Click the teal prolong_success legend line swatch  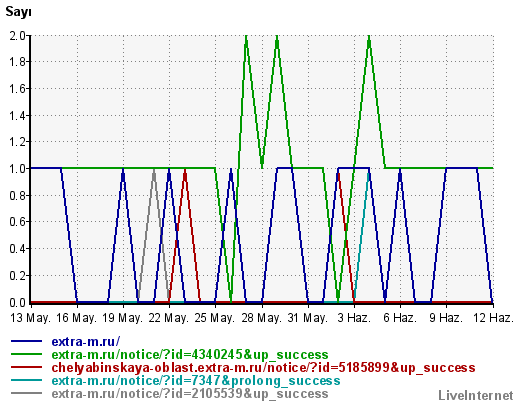tap(27, 380)
